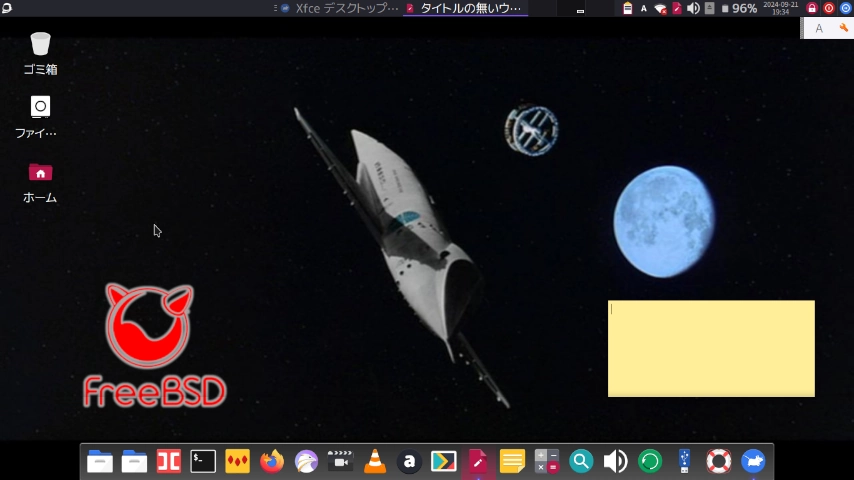Launch Firefox from the dock
854x480 pixels.
pyautogui.click(x=272, y=461)
